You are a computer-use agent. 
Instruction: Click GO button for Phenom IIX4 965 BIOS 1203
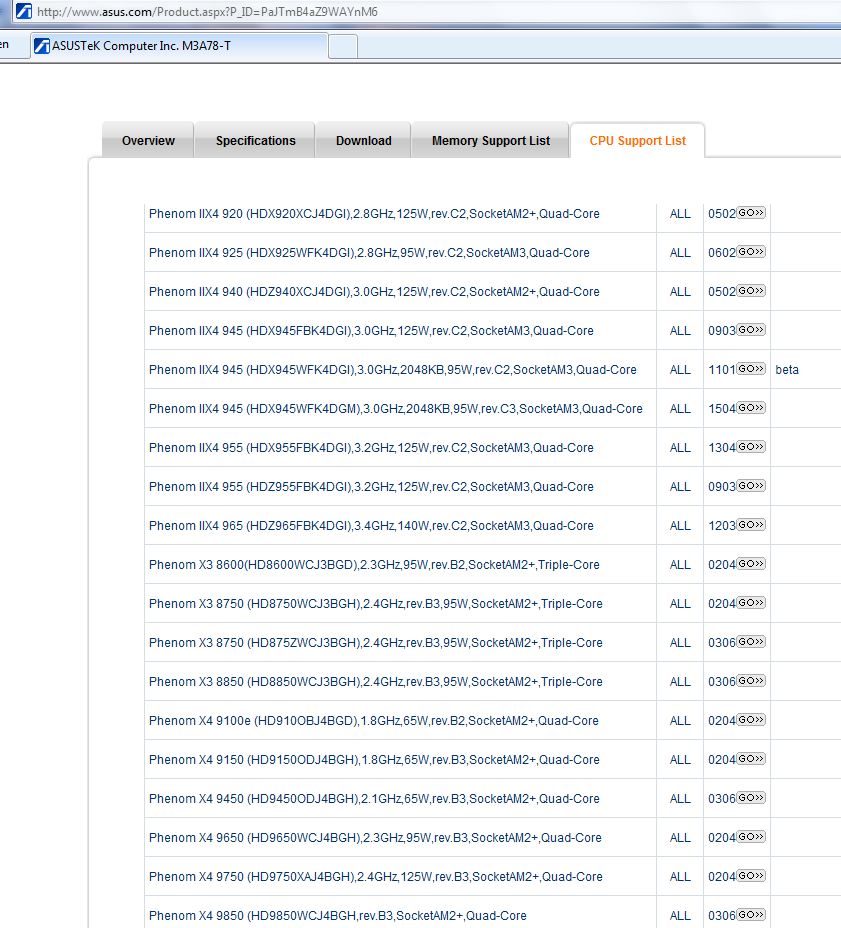point(751,526)
